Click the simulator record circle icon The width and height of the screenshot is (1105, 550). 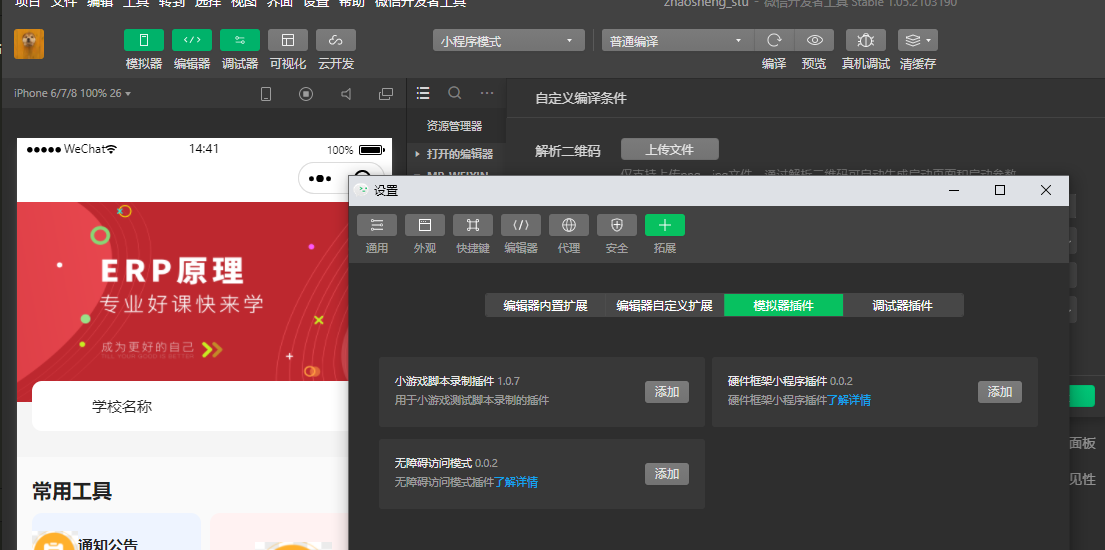click(306, 94)
